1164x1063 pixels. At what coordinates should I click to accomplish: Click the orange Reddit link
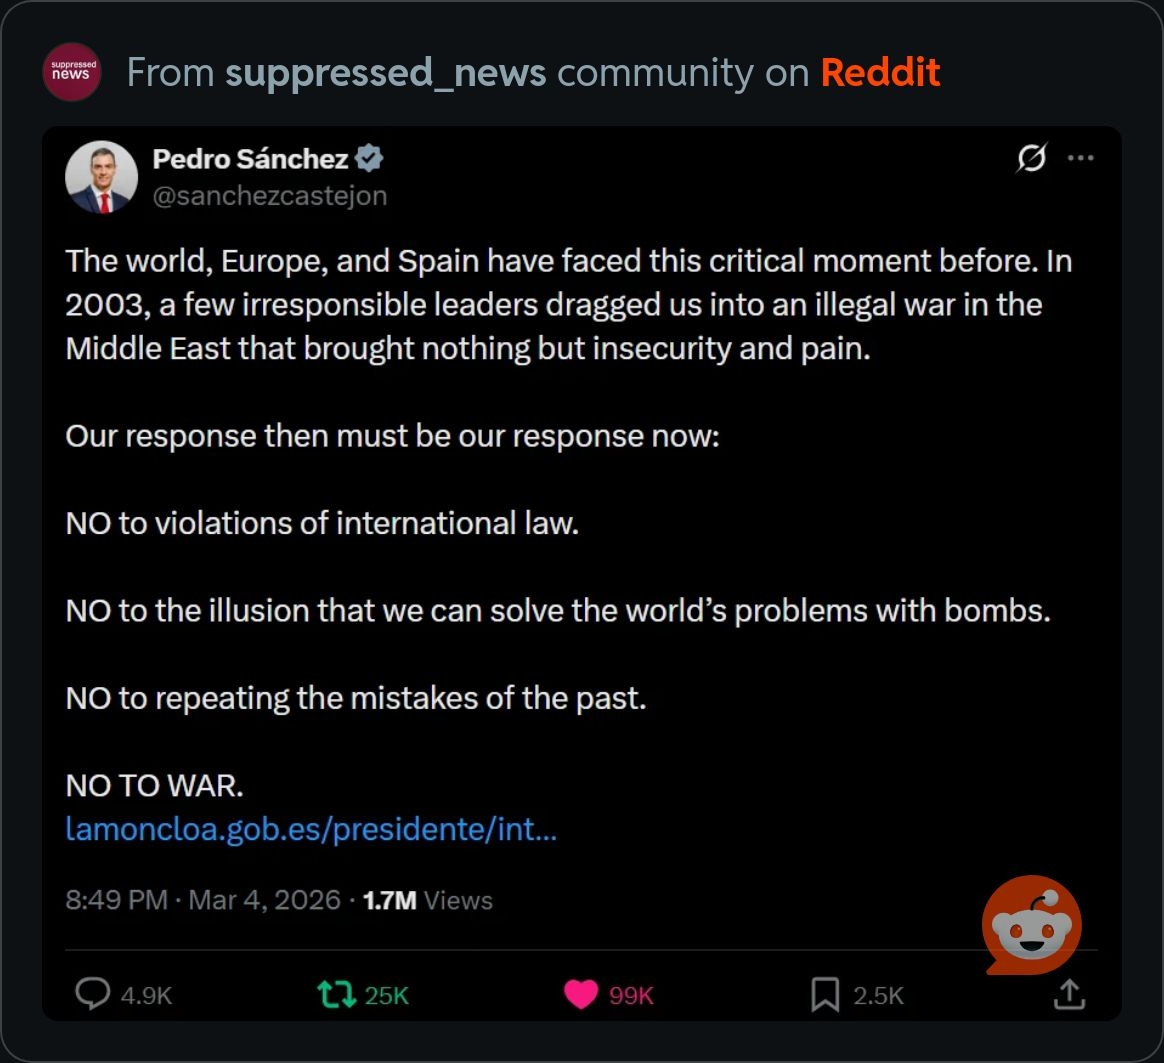coord(880,72)
